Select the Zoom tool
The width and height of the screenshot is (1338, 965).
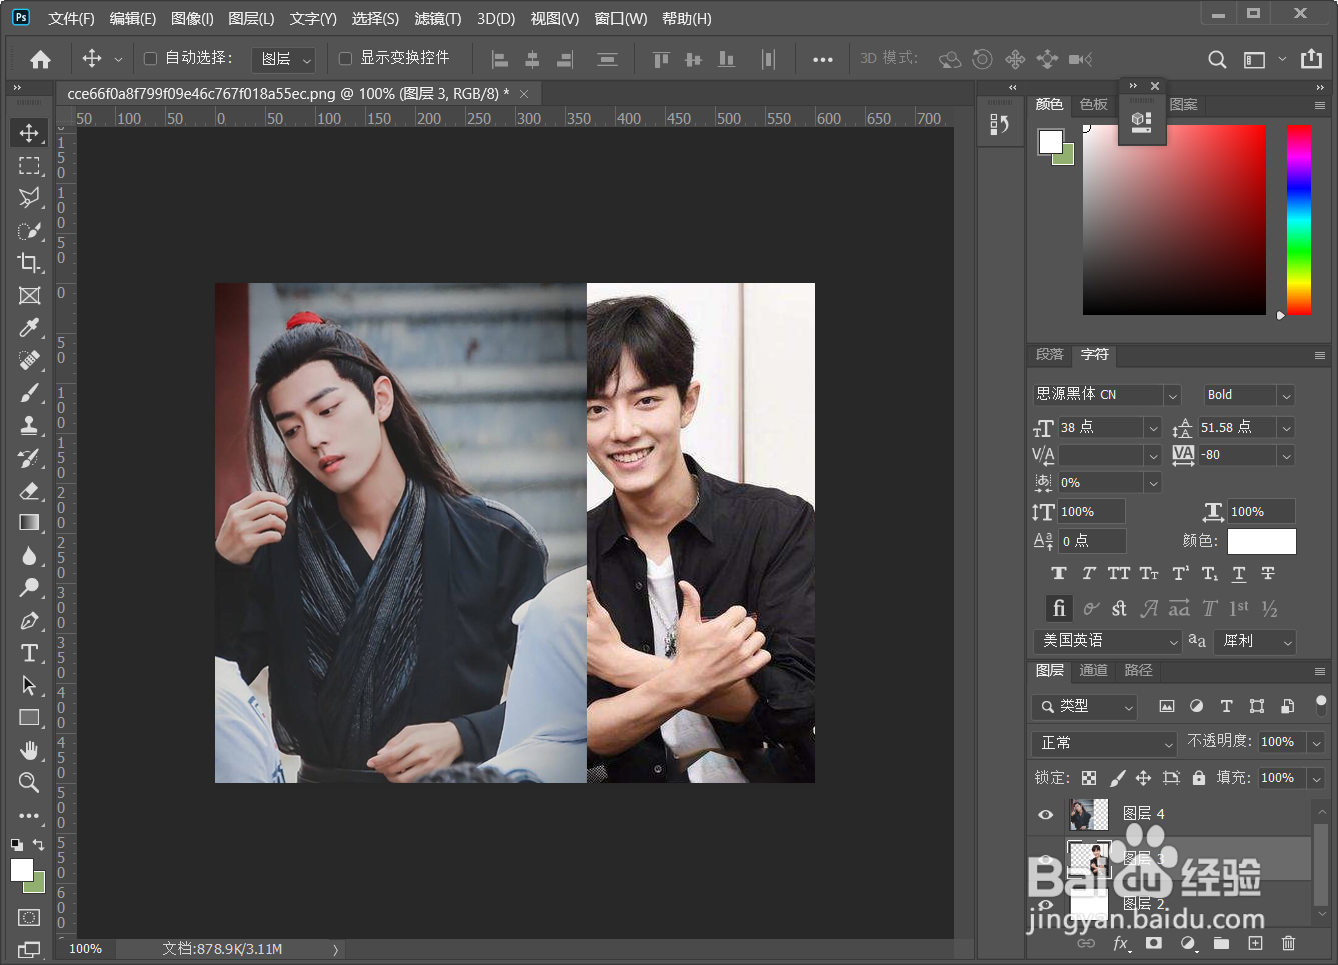tap(29, 782)
